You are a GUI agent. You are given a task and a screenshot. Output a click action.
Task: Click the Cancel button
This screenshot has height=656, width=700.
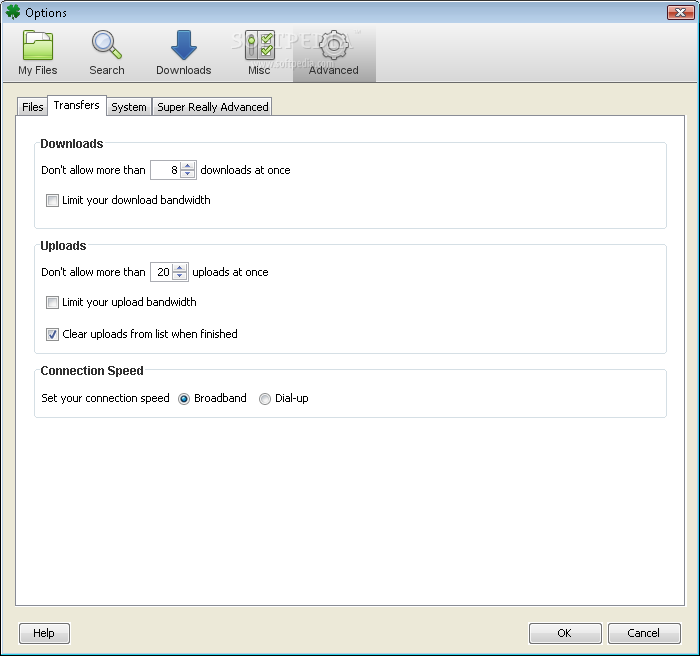tap(644, 633)
